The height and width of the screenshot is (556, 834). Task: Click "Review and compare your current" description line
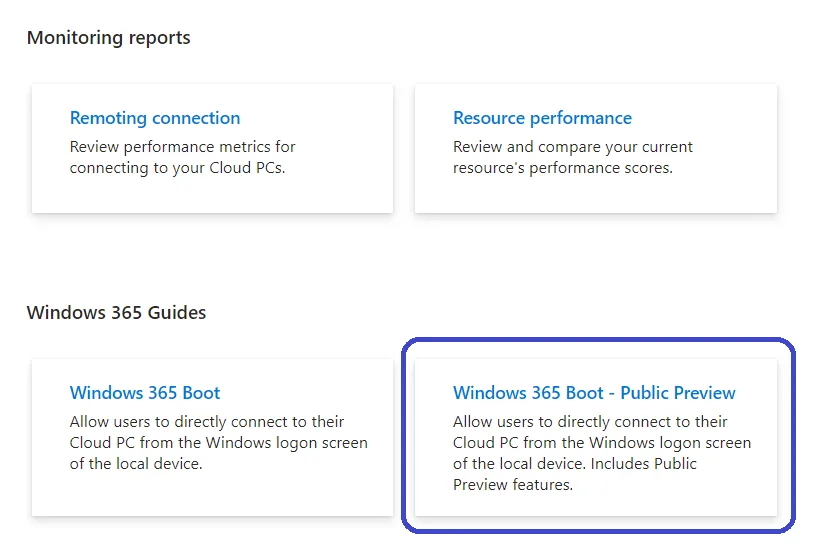(x=572, y=147)
